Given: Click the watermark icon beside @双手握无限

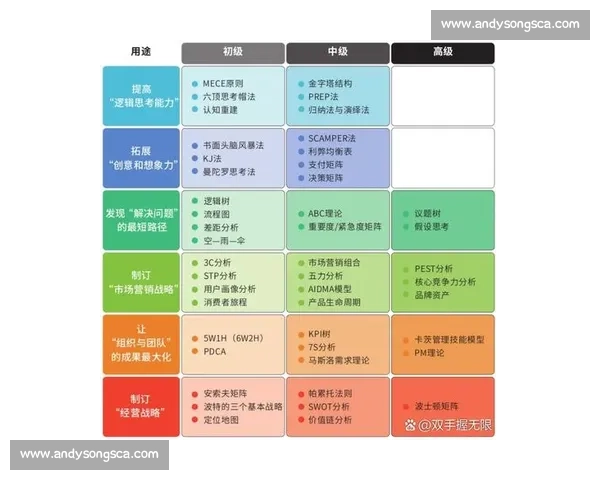Looking at the screenshot, I should (411, 425).
